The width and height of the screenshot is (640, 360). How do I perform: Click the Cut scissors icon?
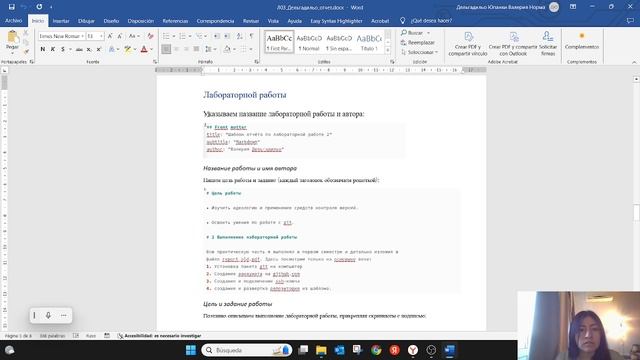click(26, 32)
